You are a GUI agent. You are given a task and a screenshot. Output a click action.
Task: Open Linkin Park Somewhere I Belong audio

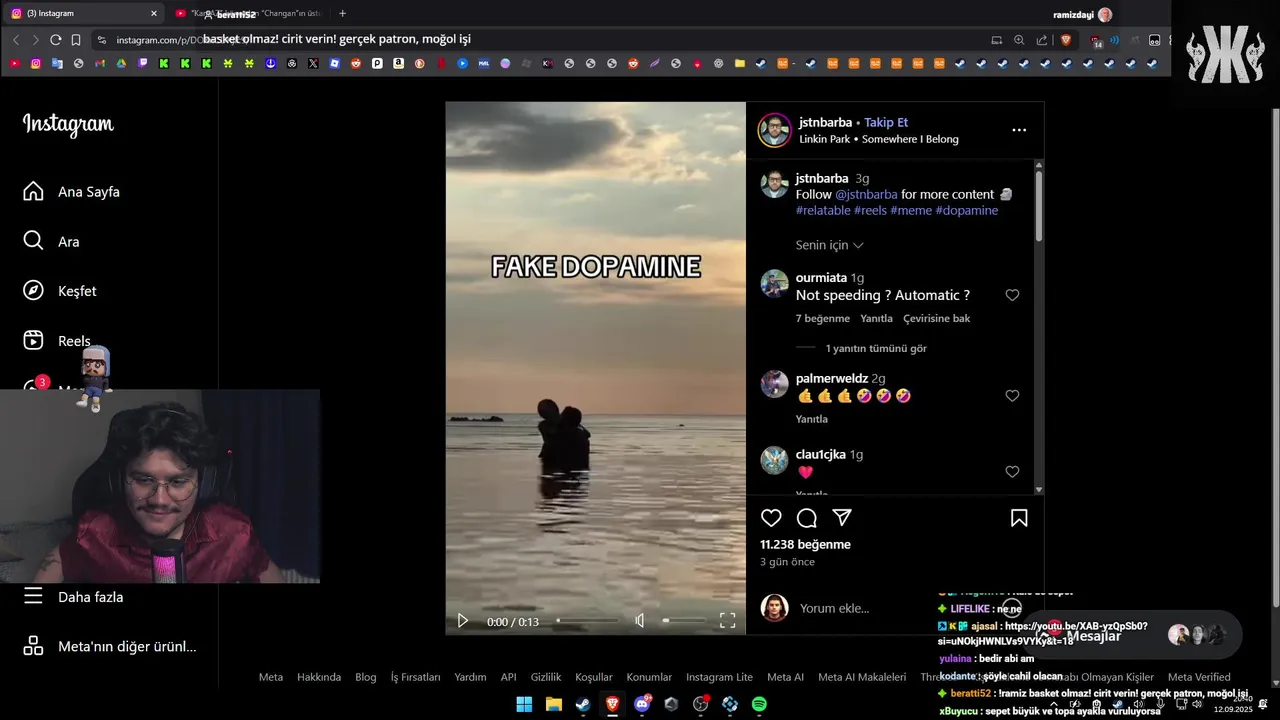tap(879, 139)
